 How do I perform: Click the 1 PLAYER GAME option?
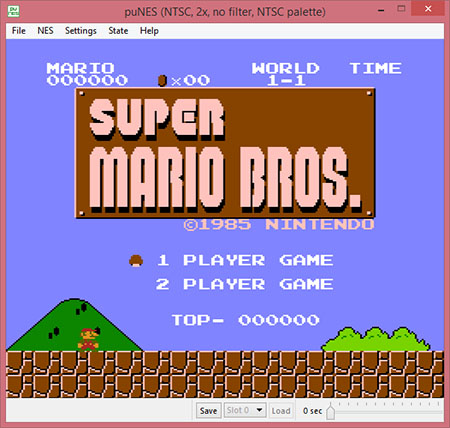pyautogui.click(x=245, y=260)
